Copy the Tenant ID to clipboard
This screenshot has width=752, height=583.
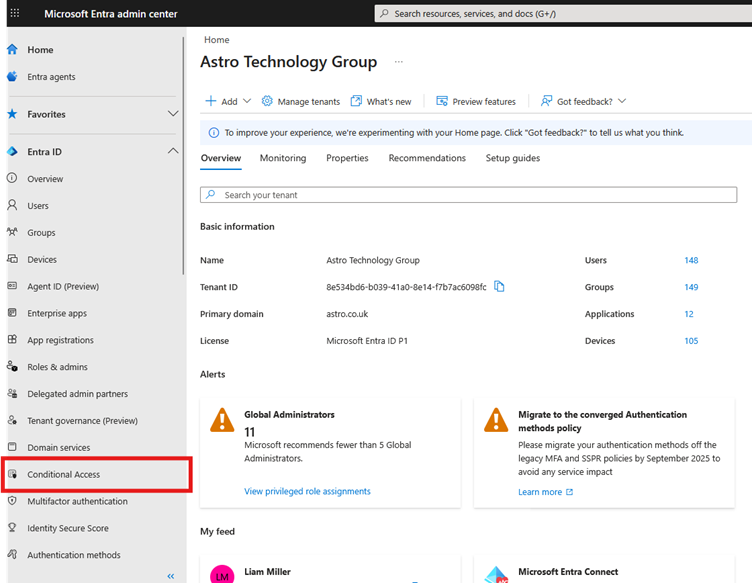coord(499,286)
